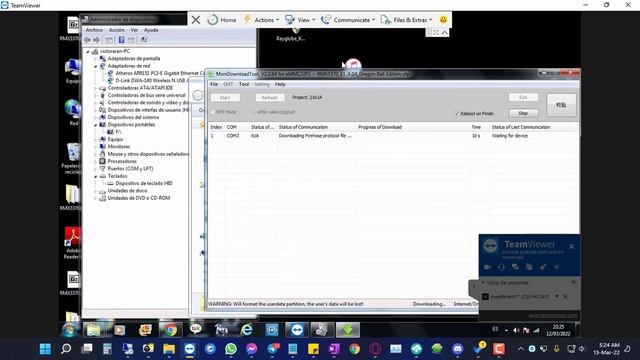Click the Refresh button in MsmDownloadTool

(x=269, y=98)
